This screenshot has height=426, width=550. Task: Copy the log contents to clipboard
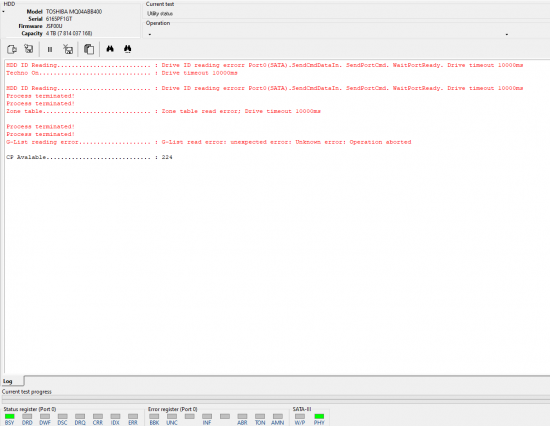89,49
